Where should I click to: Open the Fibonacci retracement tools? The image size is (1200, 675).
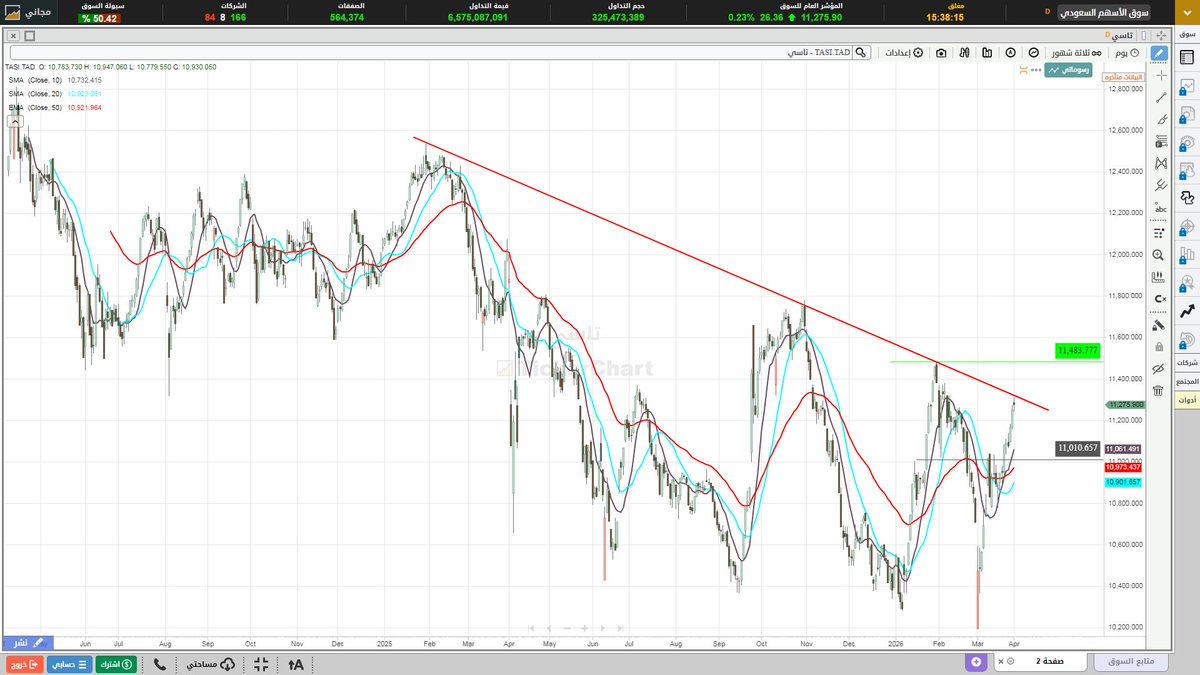coord(1160,141)
